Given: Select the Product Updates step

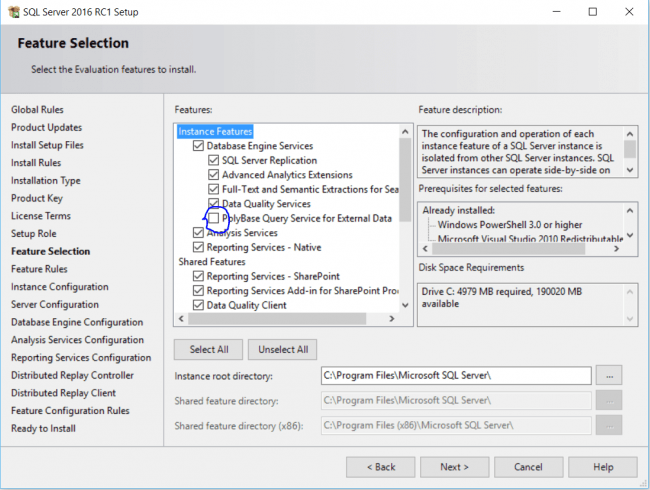Looking at the screenshot, I should [46, 127].
